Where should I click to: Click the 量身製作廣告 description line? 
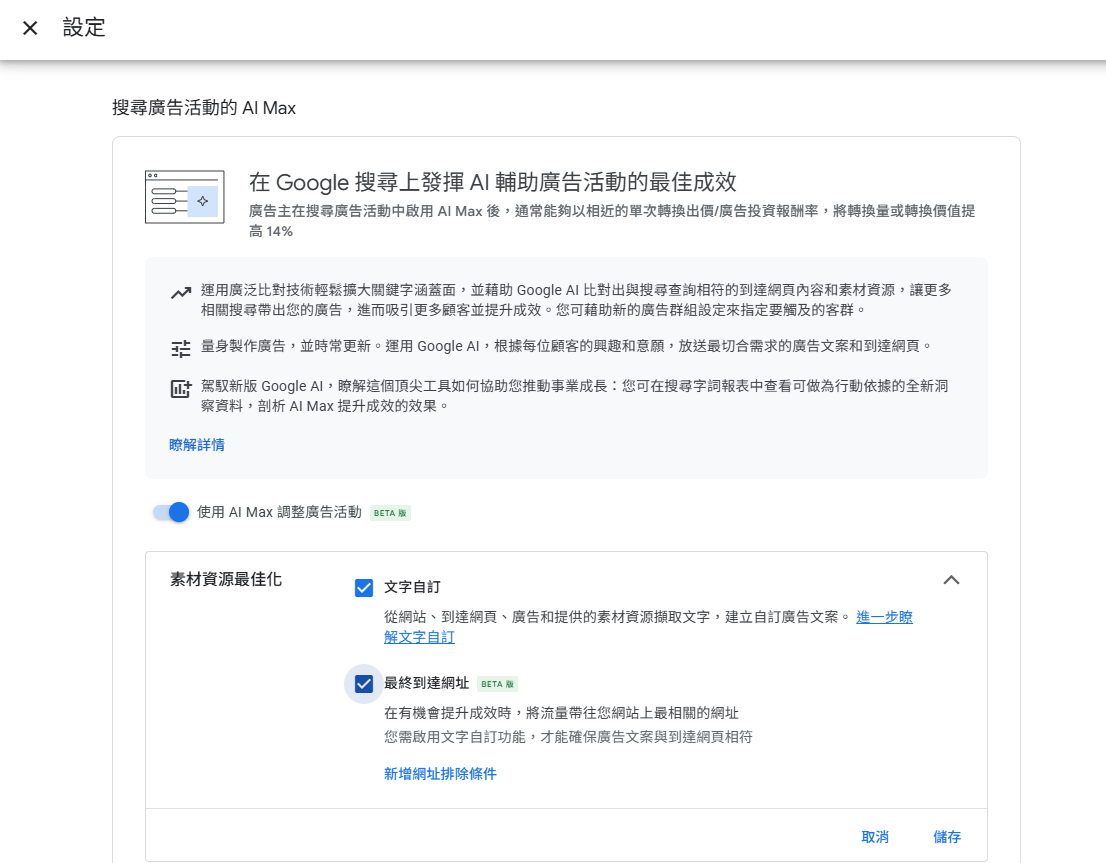tap(567, 346)
